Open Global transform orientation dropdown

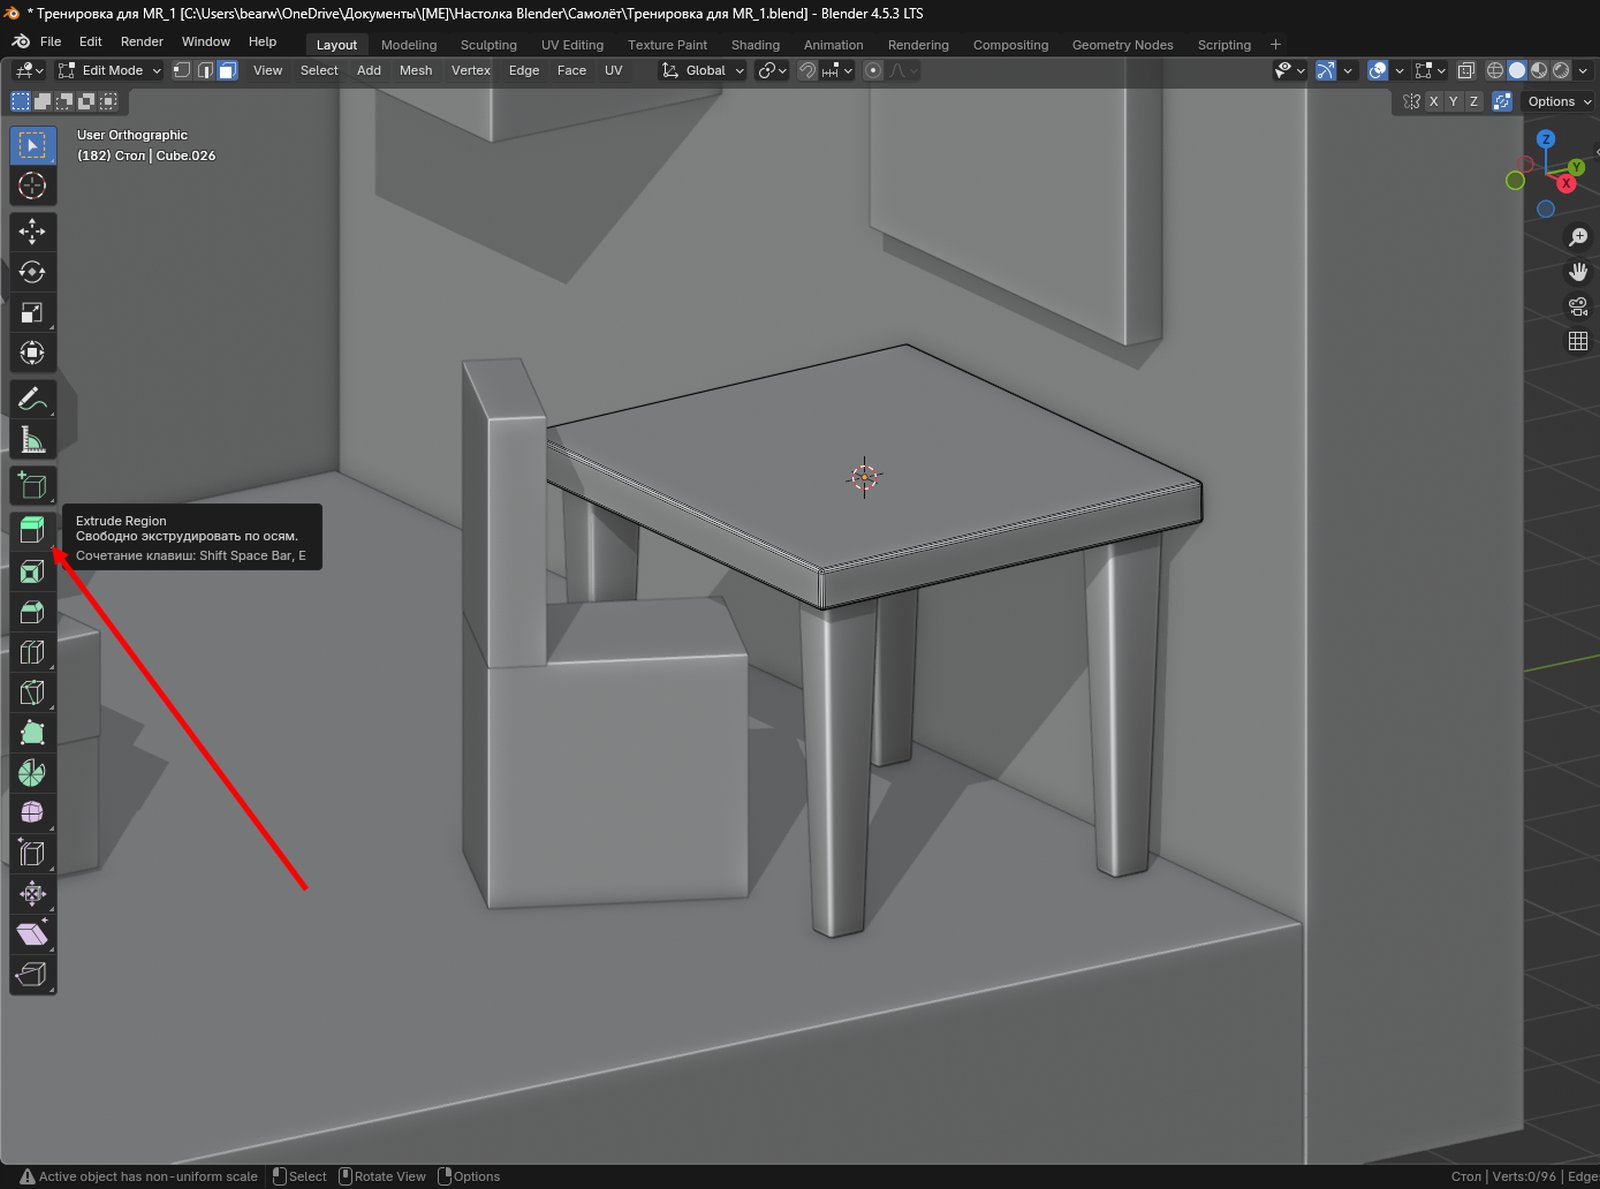pos(704,71)
